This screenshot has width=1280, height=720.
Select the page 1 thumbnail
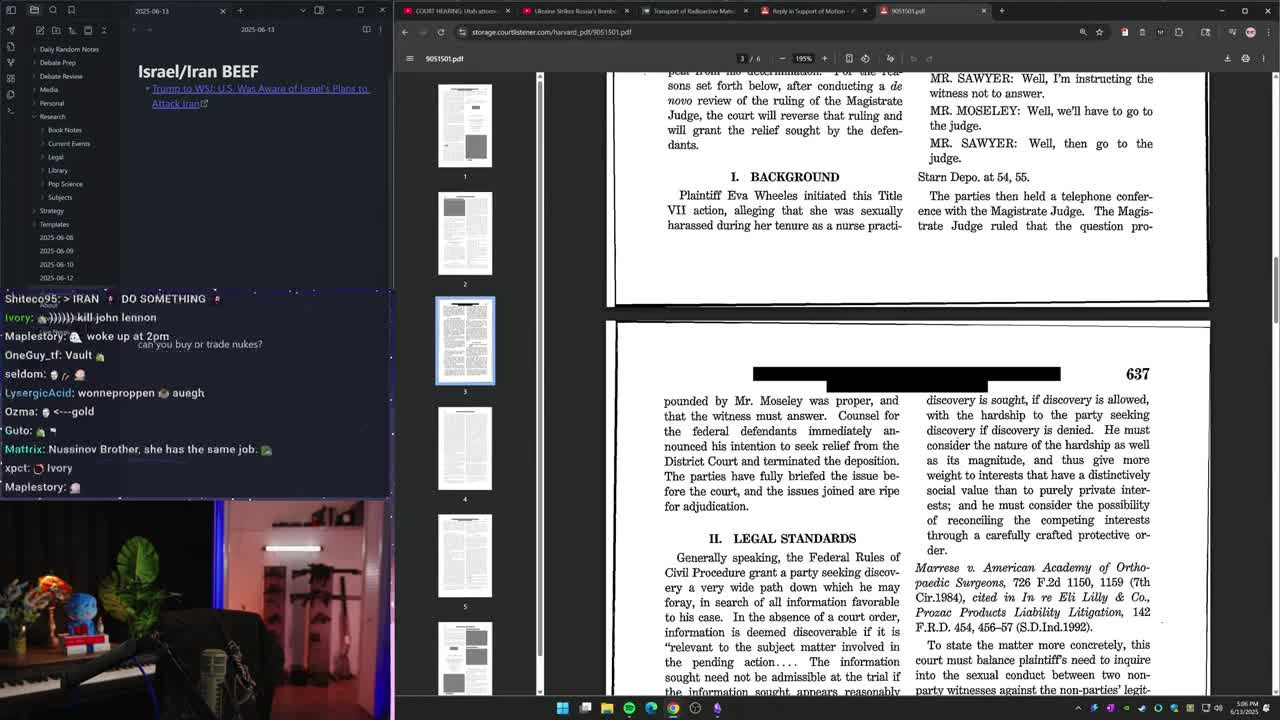(465, 125)
